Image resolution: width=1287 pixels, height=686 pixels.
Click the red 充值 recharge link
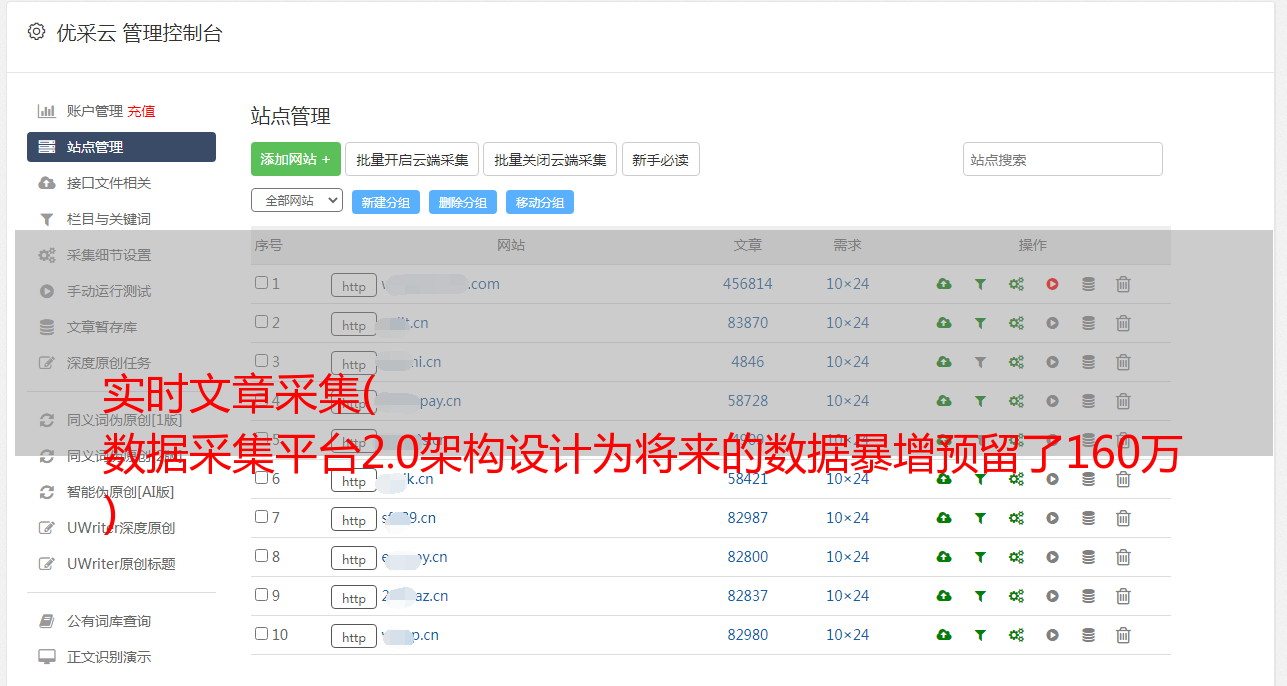click(x=141, y=111)
